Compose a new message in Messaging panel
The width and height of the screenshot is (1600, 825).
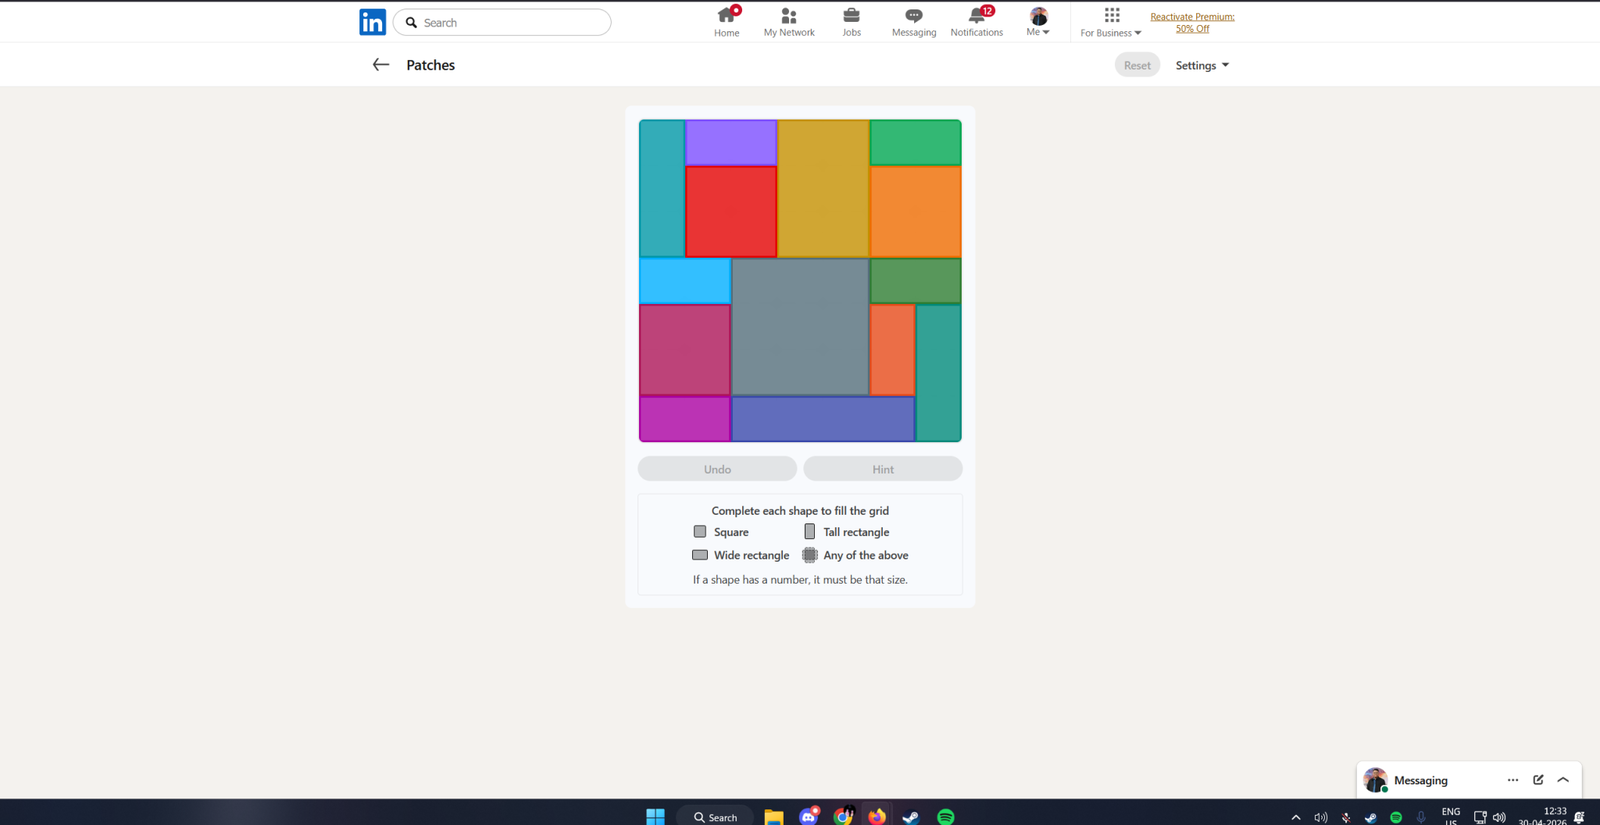pyautogui.click(x=1538, y=780)
